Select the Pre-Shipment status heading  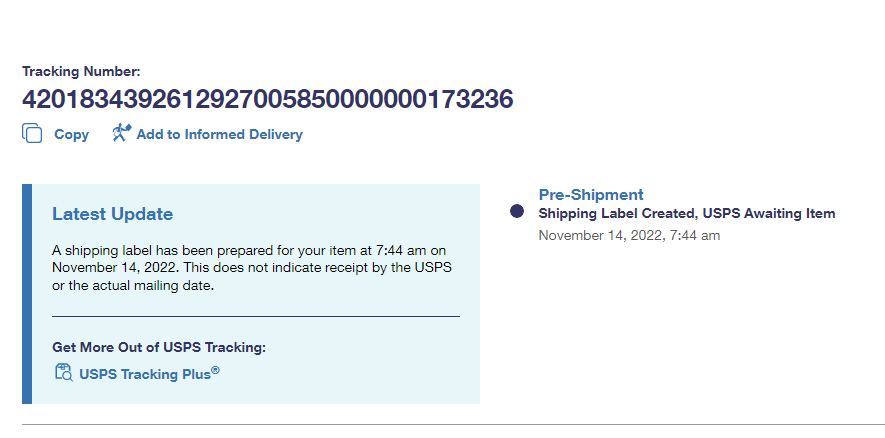pos(591,195)
